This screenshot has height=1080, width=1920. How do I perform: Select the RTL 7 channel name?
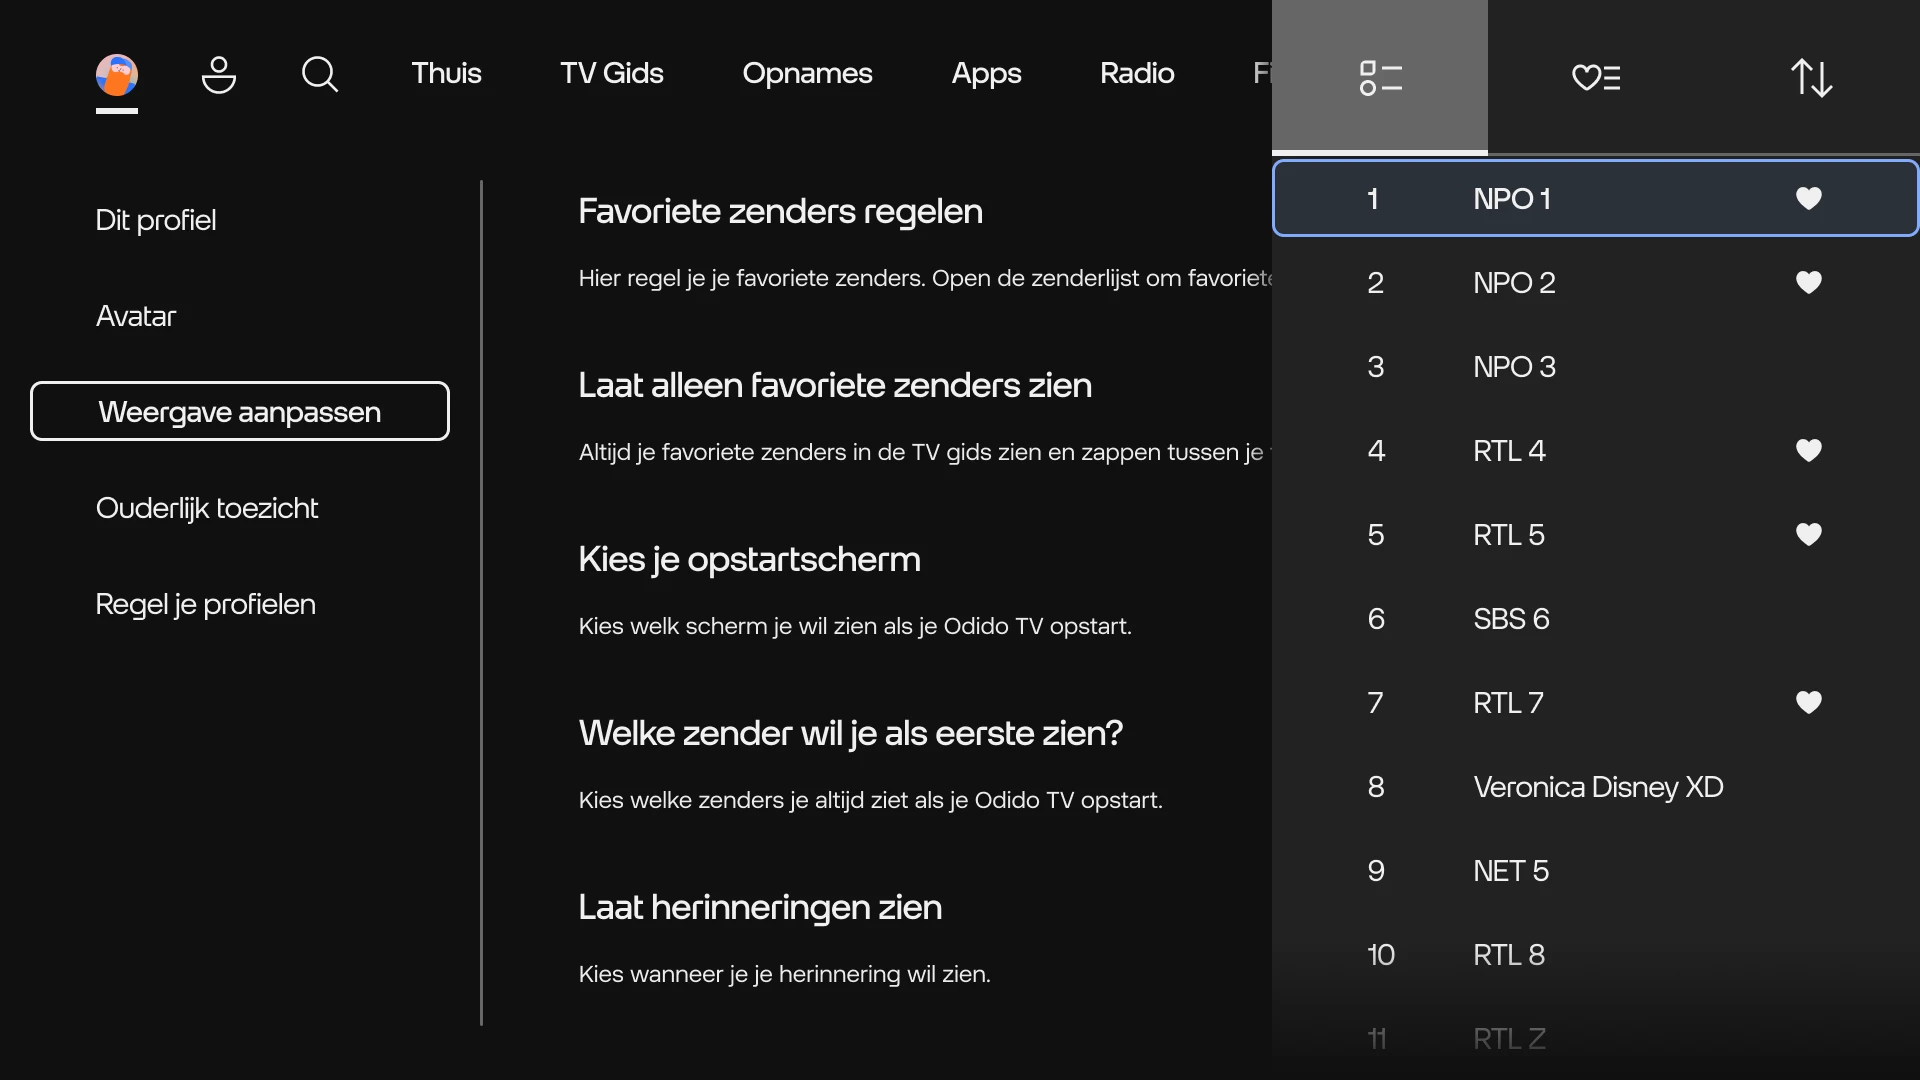click(x=1508, y=703)
